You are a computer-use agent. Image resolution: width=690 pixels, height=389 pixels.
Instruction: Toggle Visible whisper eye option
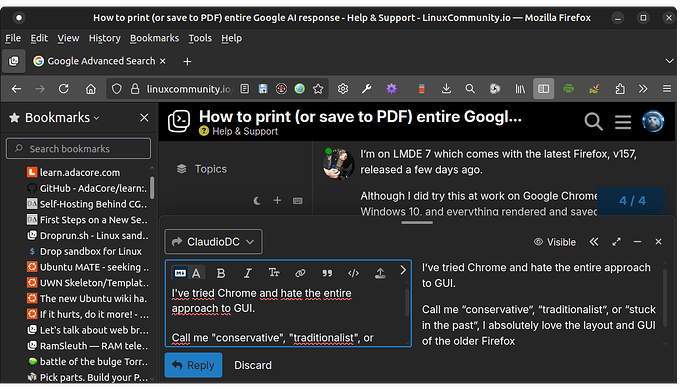coord(554,242)
